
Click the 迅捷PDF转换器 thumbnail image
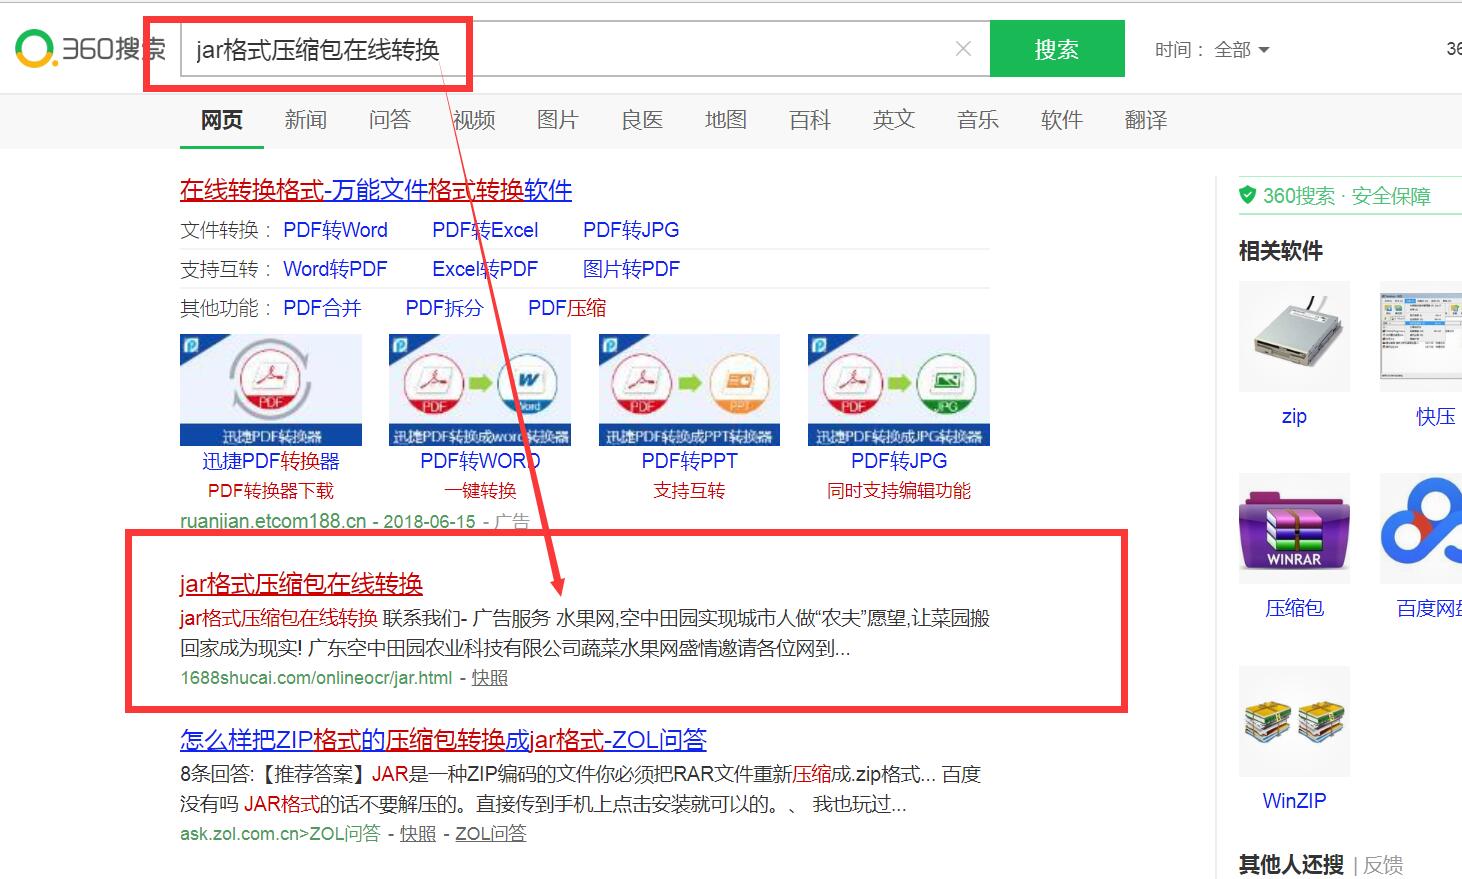[x=270, y=389]
